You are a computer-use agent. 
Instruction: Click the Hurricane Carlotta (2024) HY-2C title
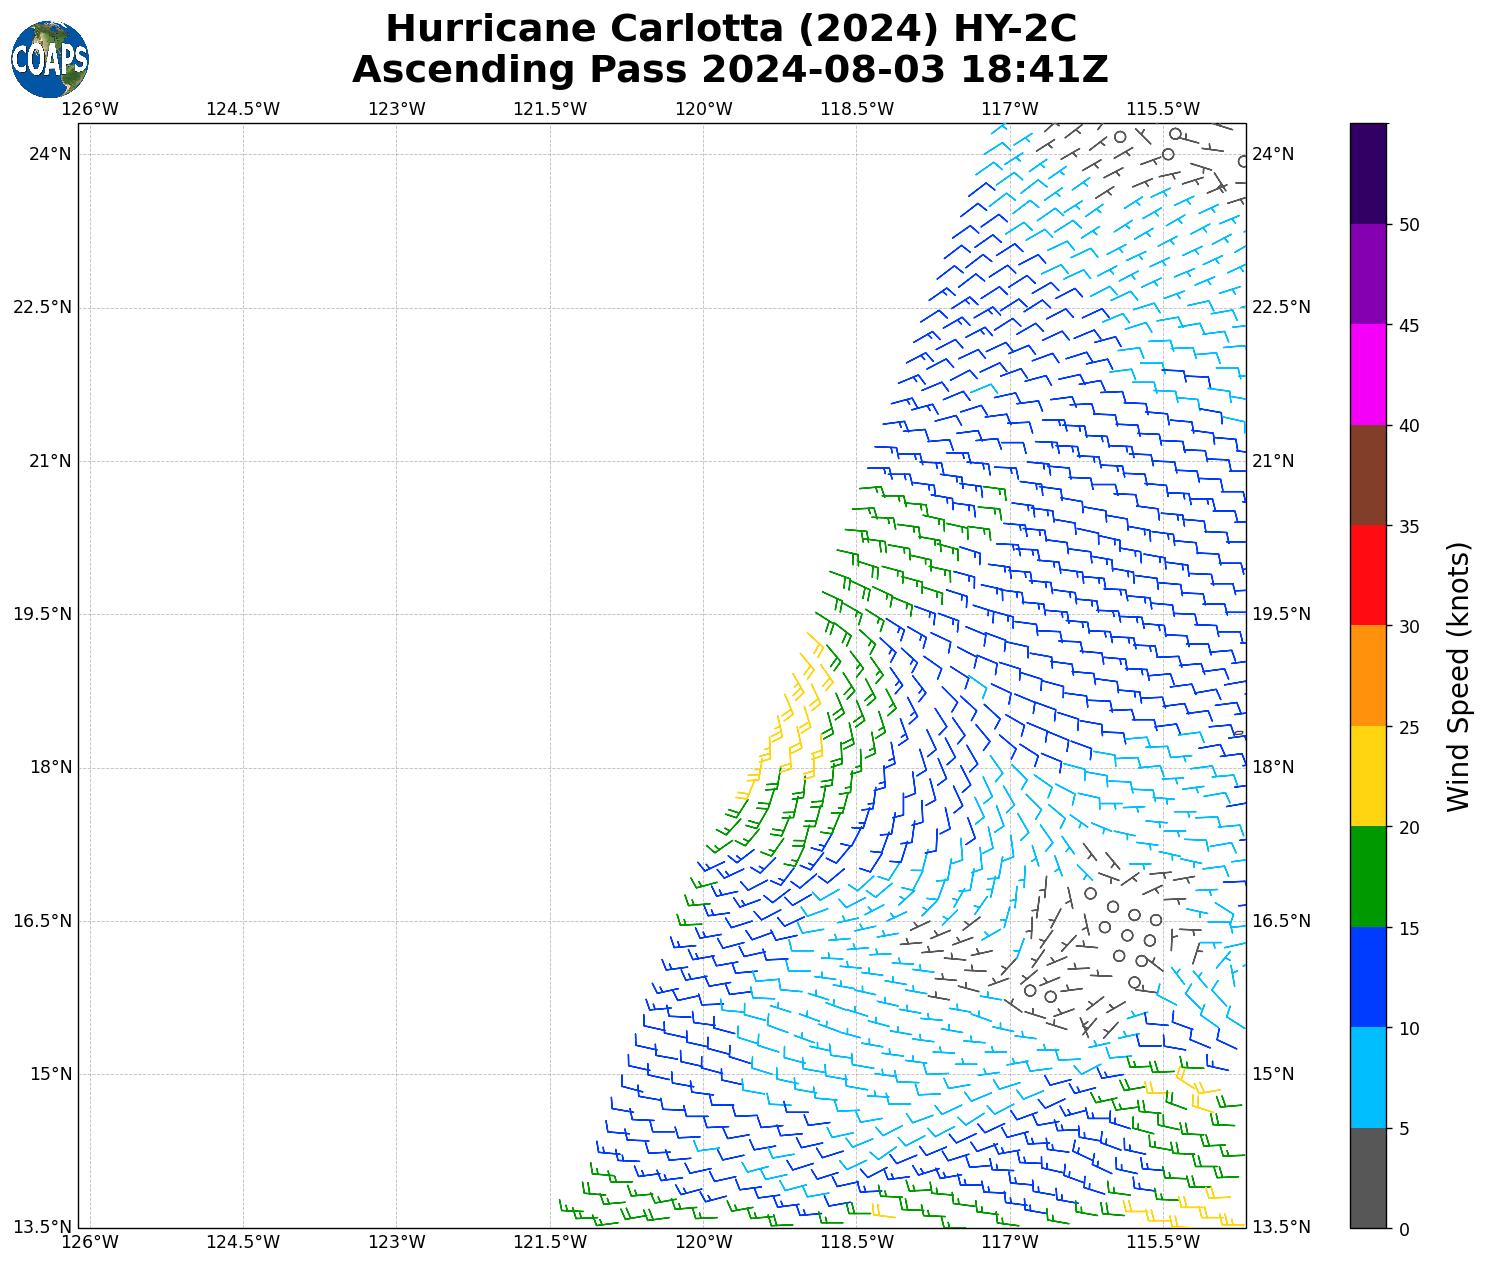point(730,29)
